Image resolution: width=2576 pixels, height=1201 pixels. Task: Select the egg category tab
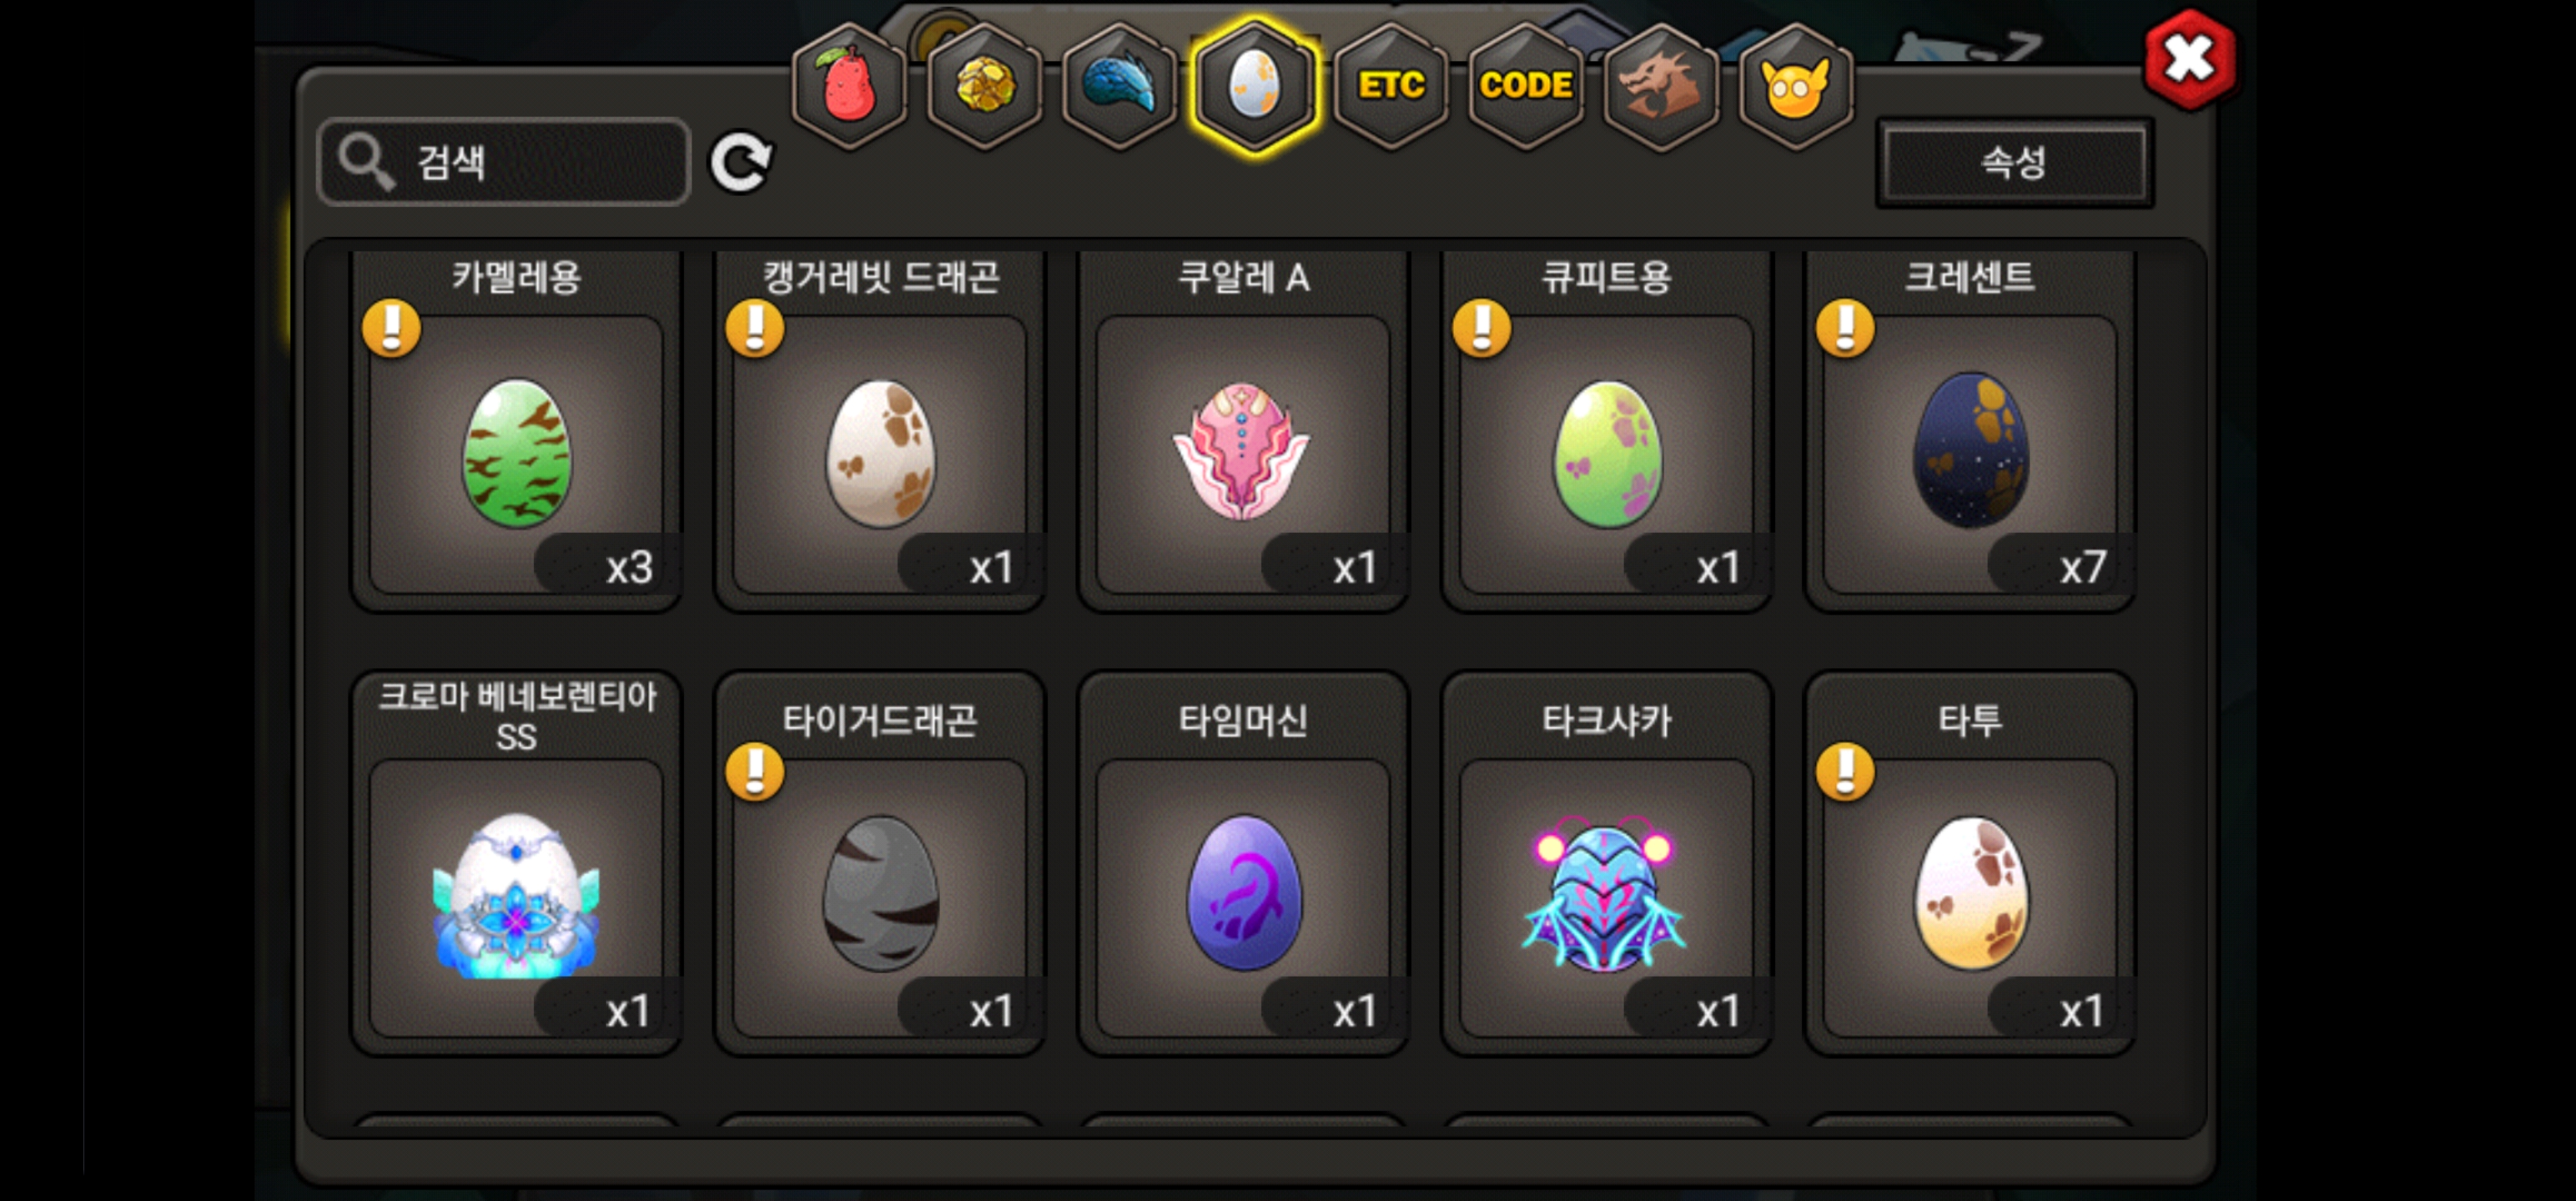point(1254,86)
